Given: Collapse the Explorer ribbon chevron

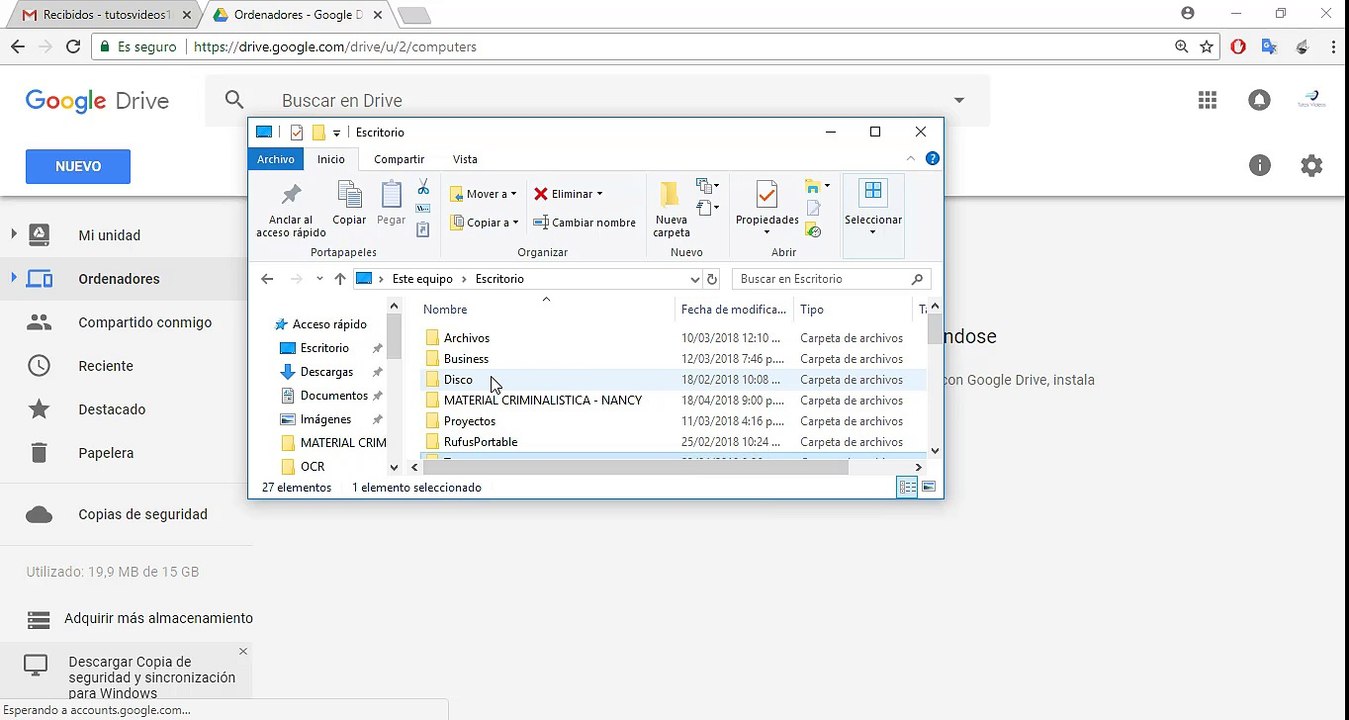Looking at the screenshot, I should click(911, 158).
